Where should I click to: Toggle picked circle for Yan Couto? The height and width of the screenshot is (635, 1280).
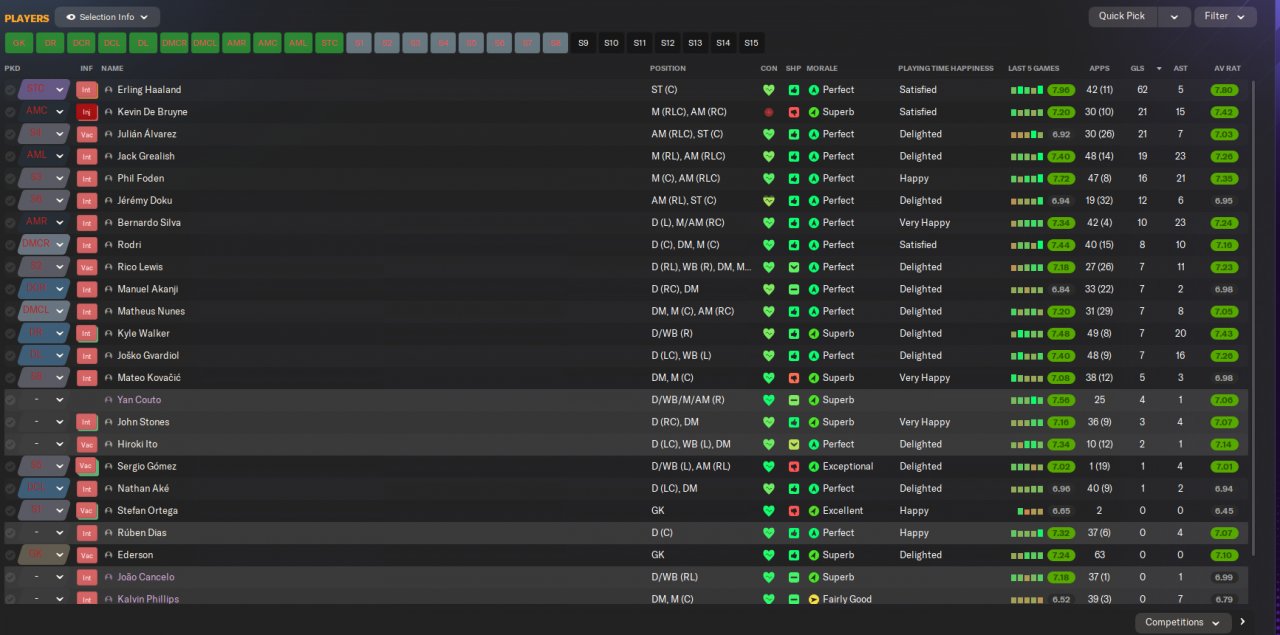(x=10, y=400)
